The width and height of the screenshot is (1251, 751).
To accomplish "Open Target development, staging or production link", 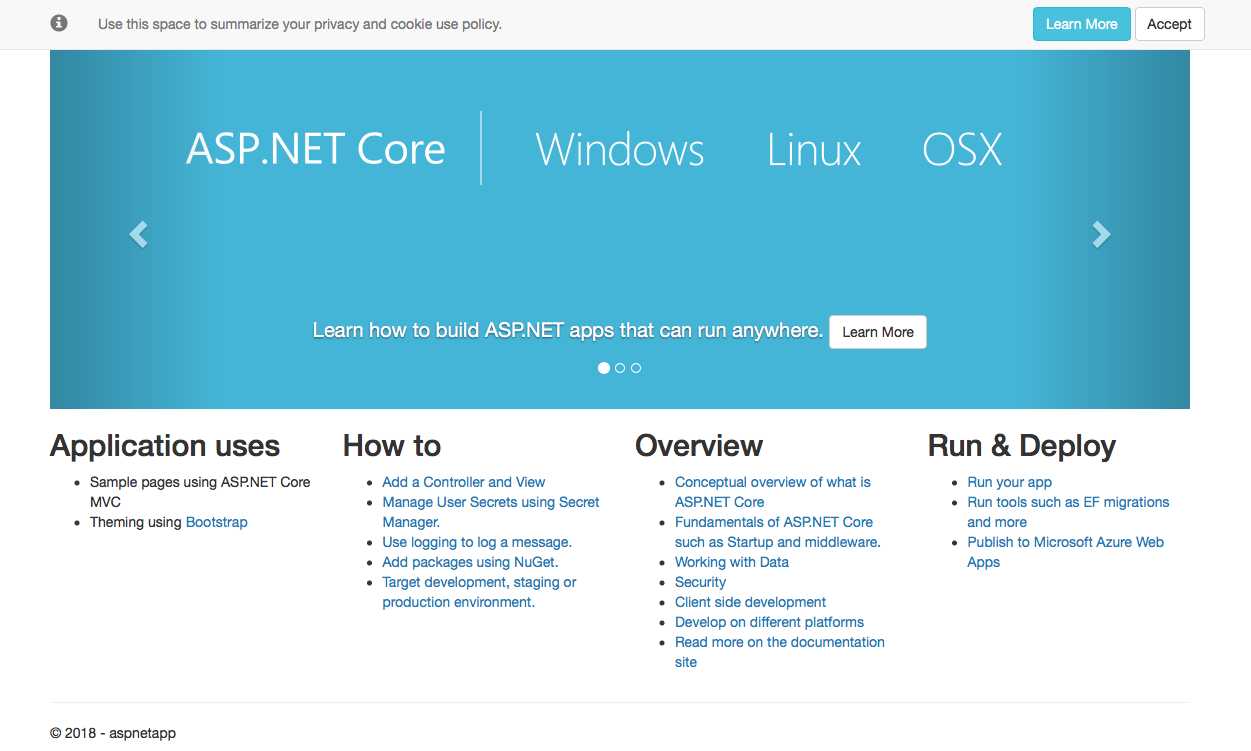I will click(479, 592).
